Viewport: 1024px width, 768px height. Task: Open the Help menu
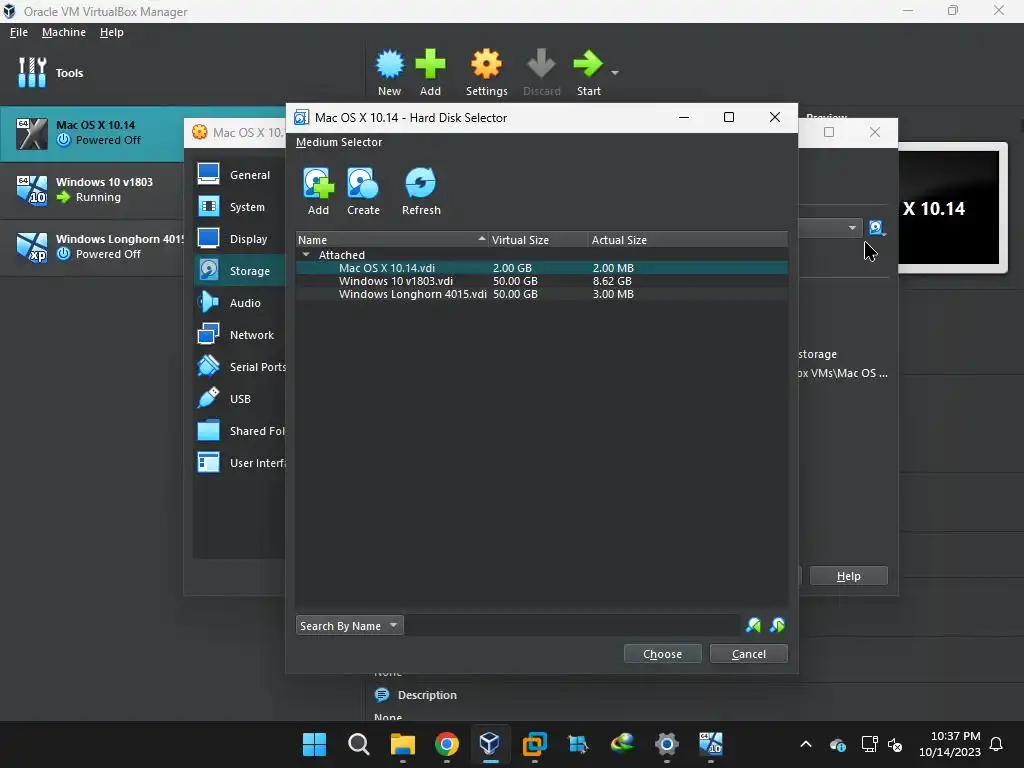112,32
